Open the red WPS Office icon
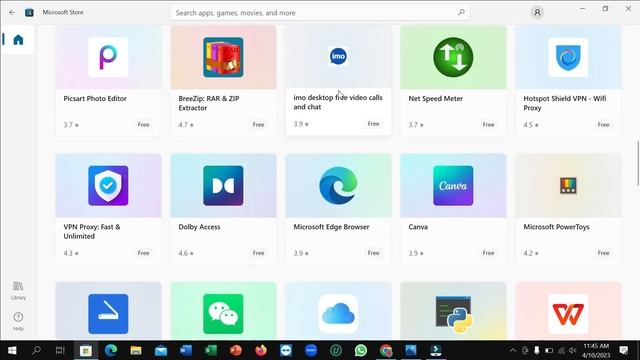The image size is (640, 360). 568,313
